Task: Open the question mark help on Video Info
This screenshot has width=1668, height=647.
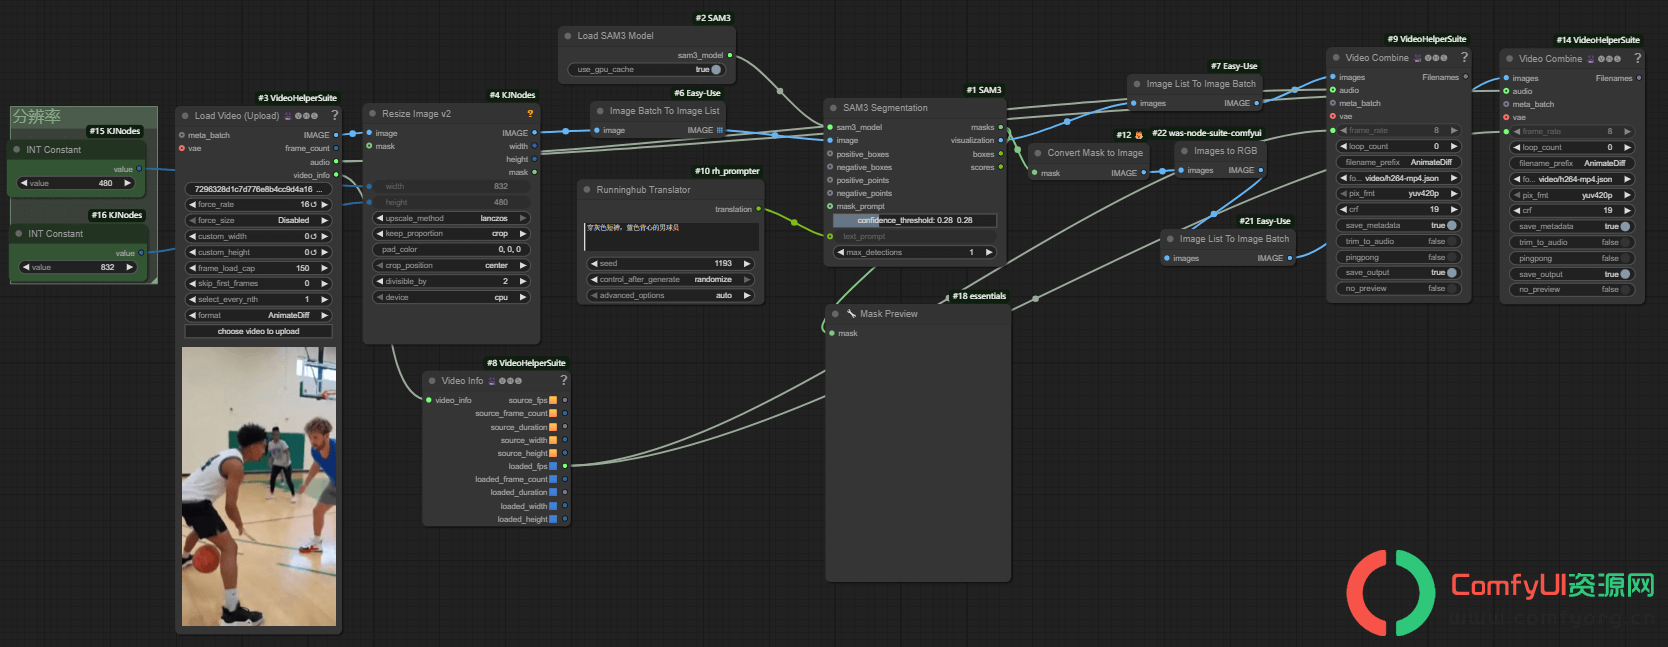Action: coord(564,380)
